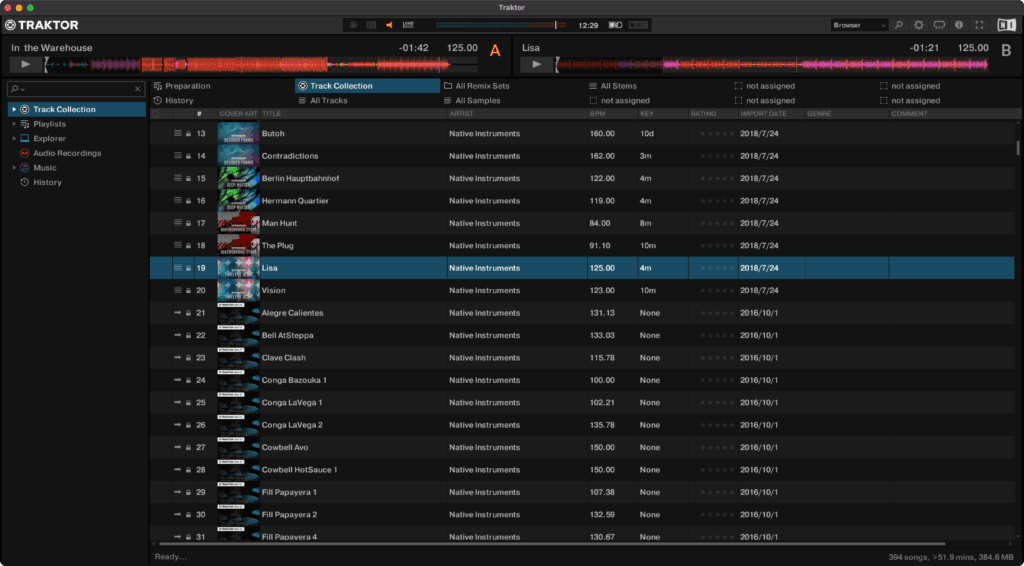Image resolution: width=1024 pixels, height=566 pixels.
Task: Sort the track list by BPM column
Action: coord(598,114)
